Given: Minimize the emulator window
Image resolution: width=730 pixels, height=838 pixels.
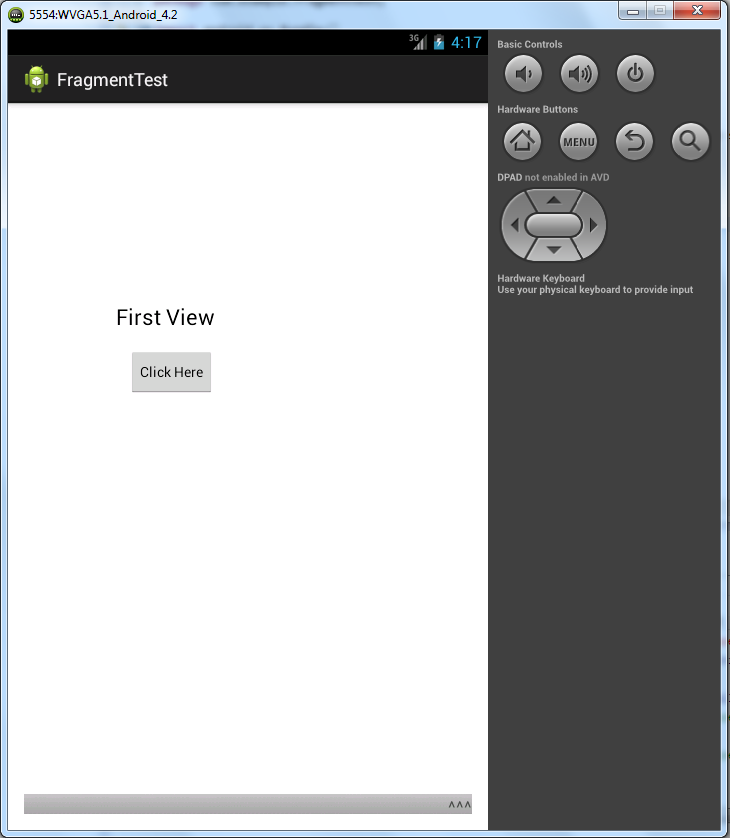Looking at the screenshot, I should 633,11.
